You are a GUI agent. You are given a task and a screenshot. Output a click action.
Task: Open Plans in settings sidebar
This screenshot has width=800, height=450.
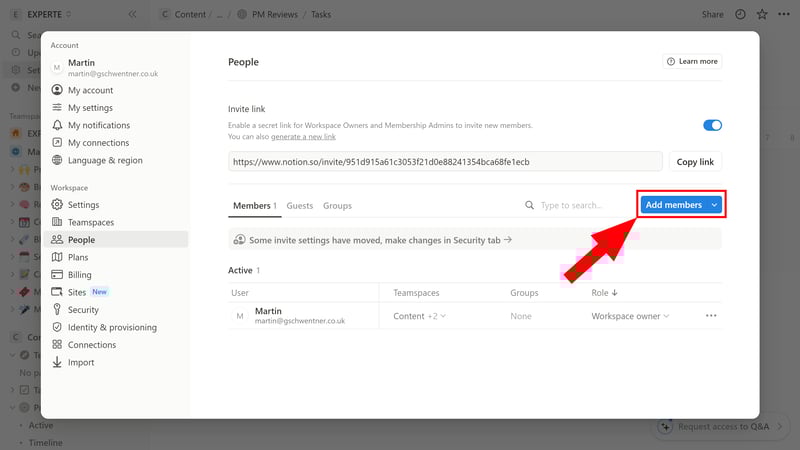click(x=78, y=257)
